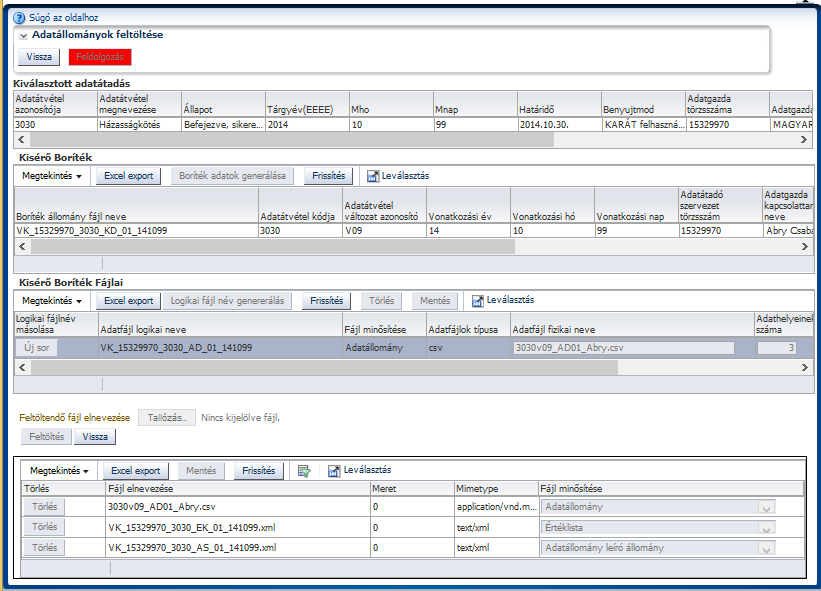The image size is (821, 591).
Task: Collapse the Adatállományok feltöltése section
Action: click(x=24, y=36)
